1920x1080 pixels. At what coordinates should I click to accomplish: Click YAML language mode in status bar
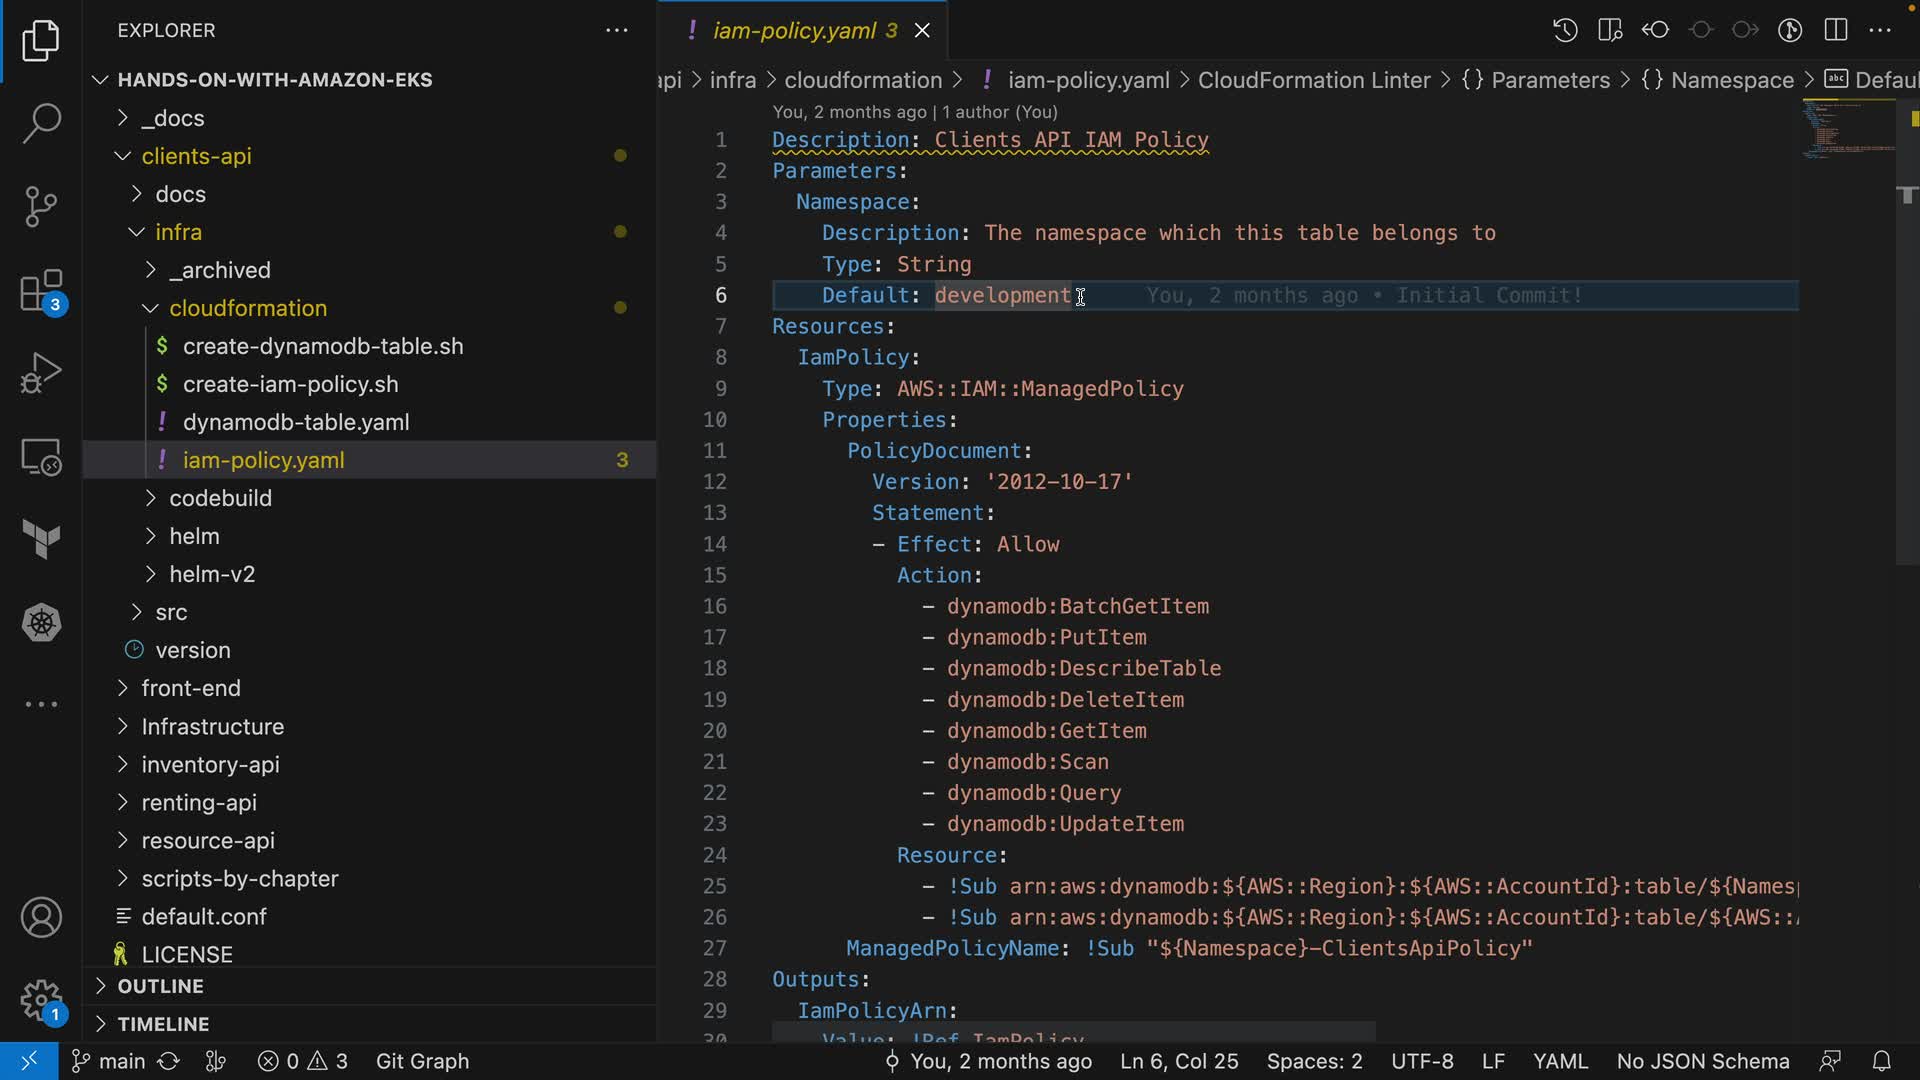1560,1061
